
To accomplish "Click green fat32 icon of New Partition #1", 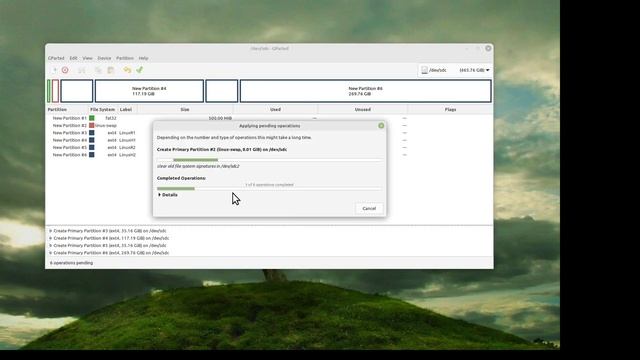I will 92,118.
